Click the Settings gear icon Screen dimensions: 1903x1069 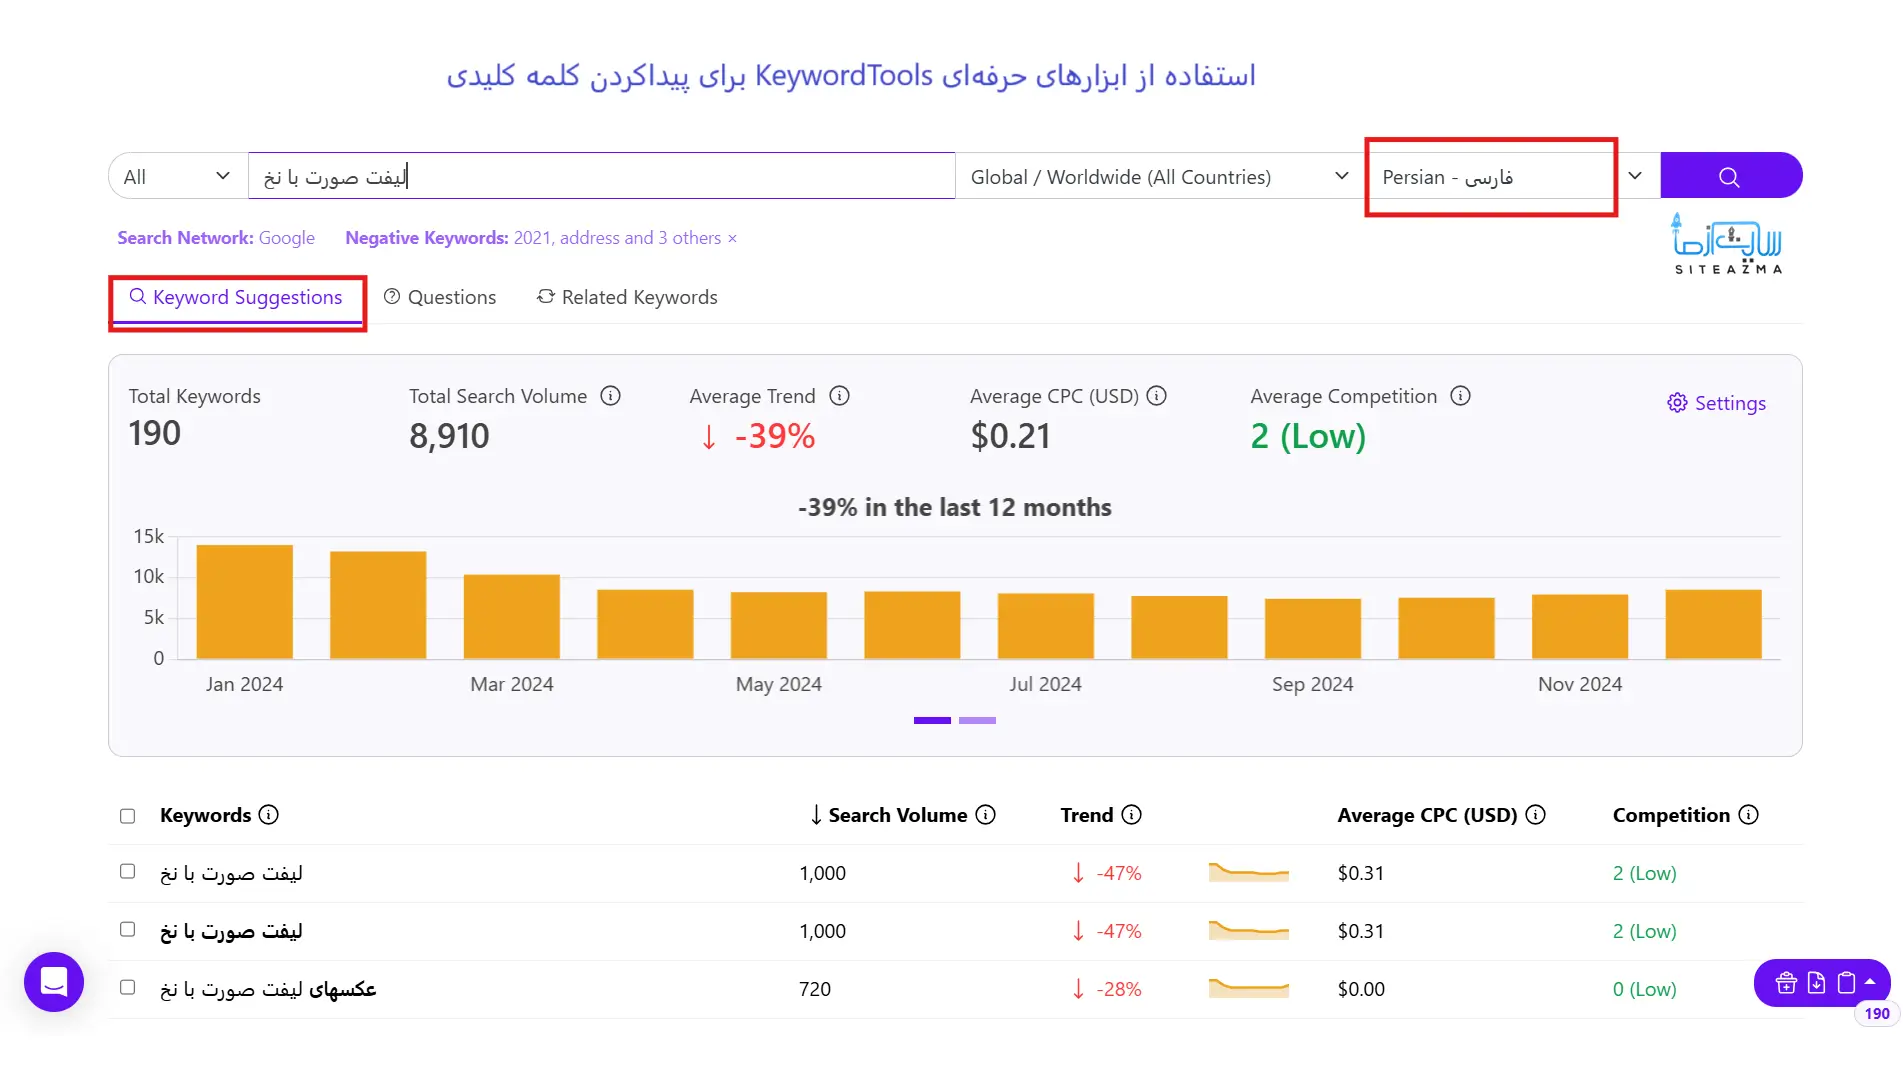(x=1677, y=403)
